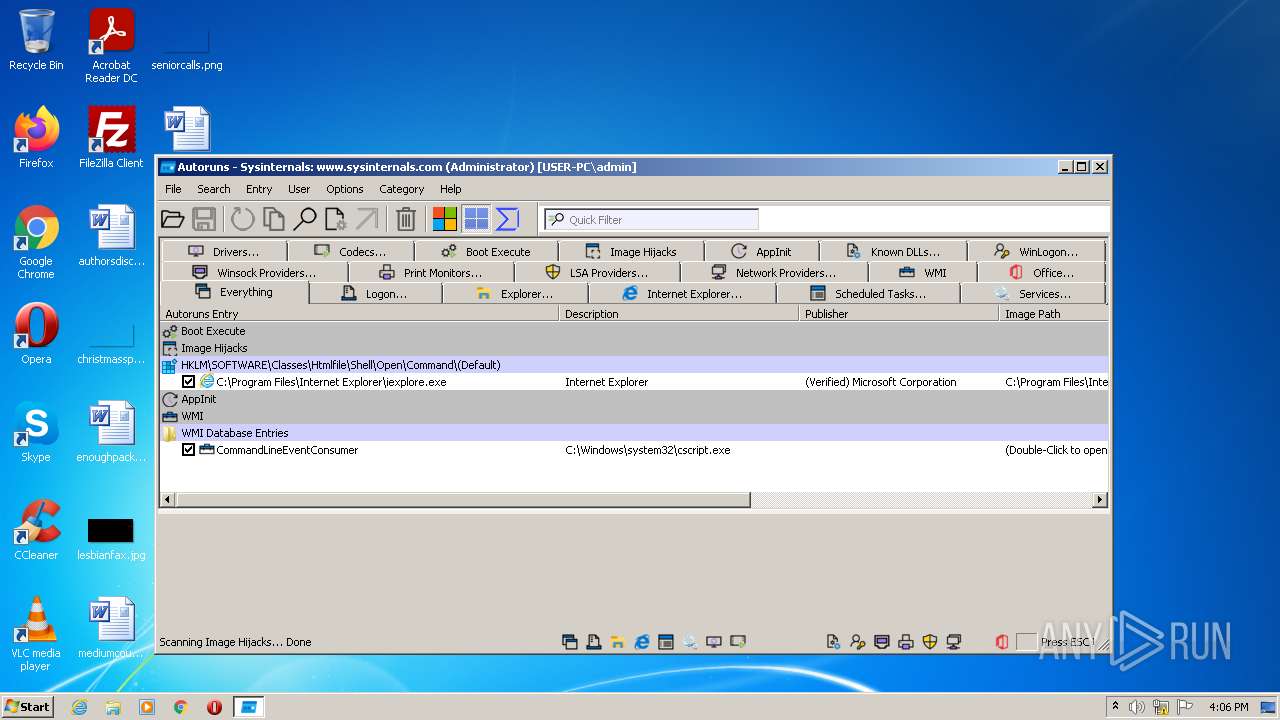Select the cscript.exe description cell
This screenshot has height=720, width=1280.
[647, 450]
